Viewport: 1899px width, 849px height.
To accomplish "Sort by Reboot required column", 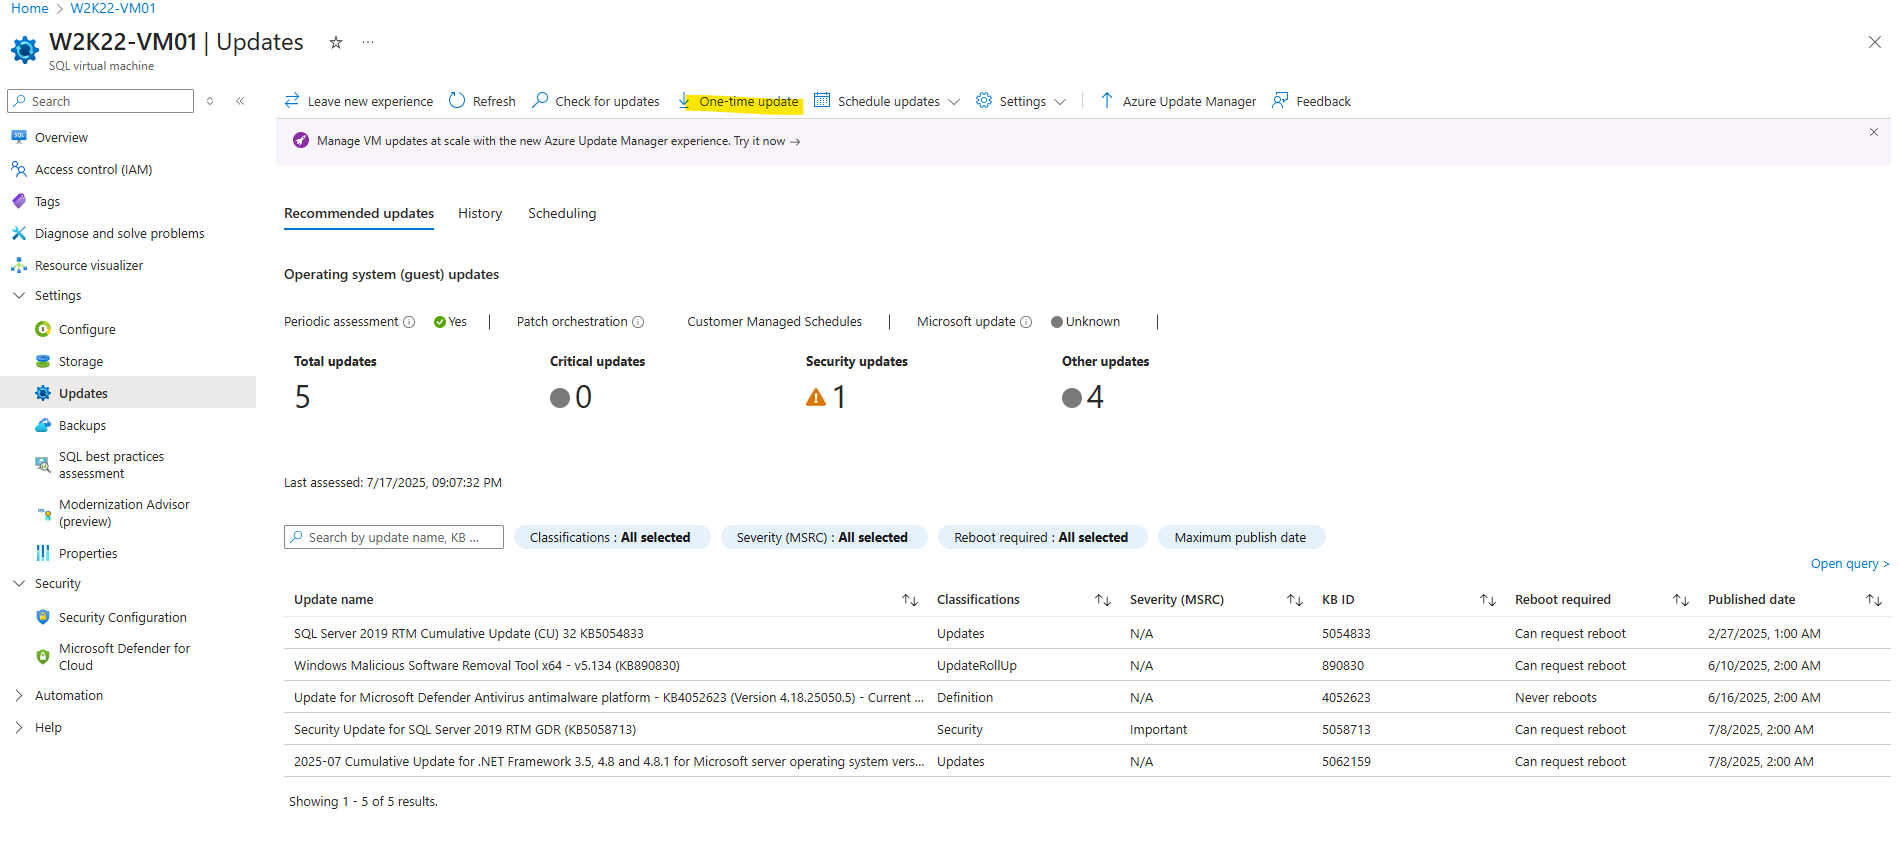I will point(1681,600).
